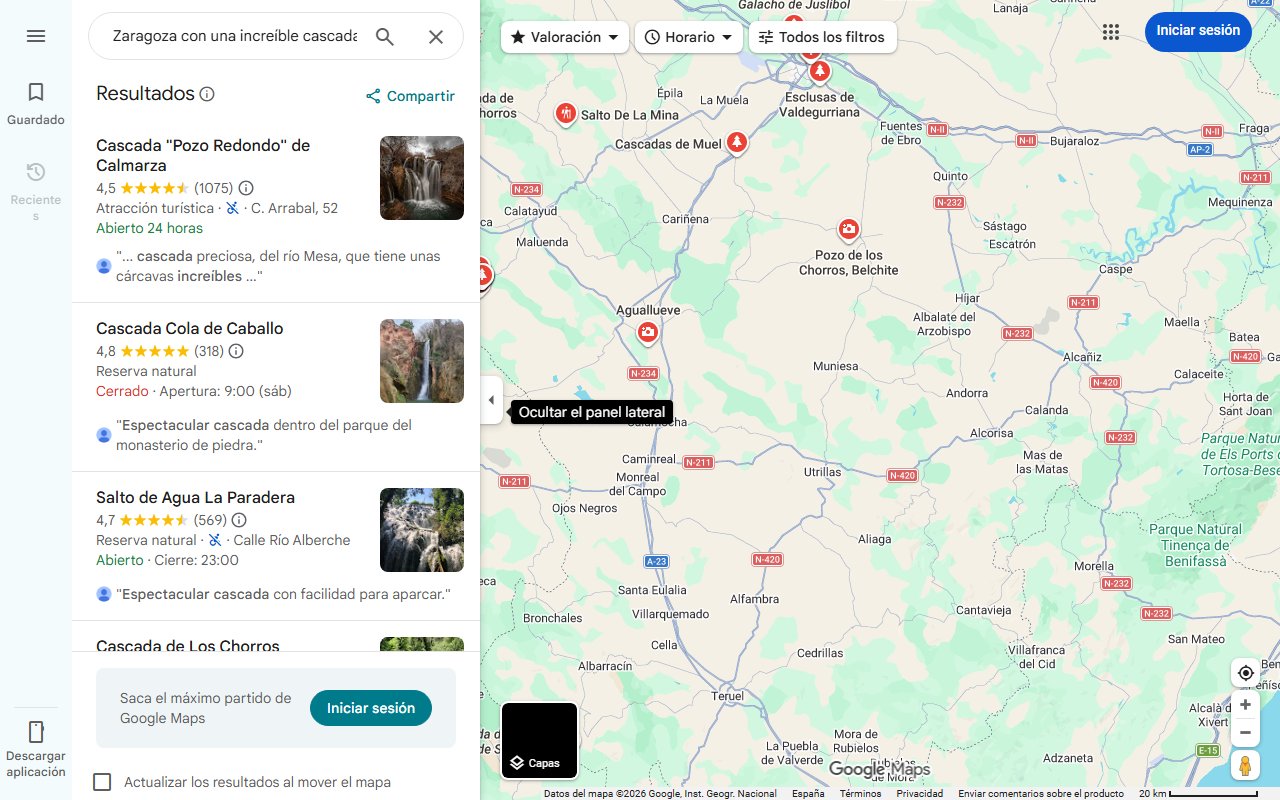Open the Privacidad footer link
The width and height of the screenshot is (1280, 800).
[x=920, y=792]
